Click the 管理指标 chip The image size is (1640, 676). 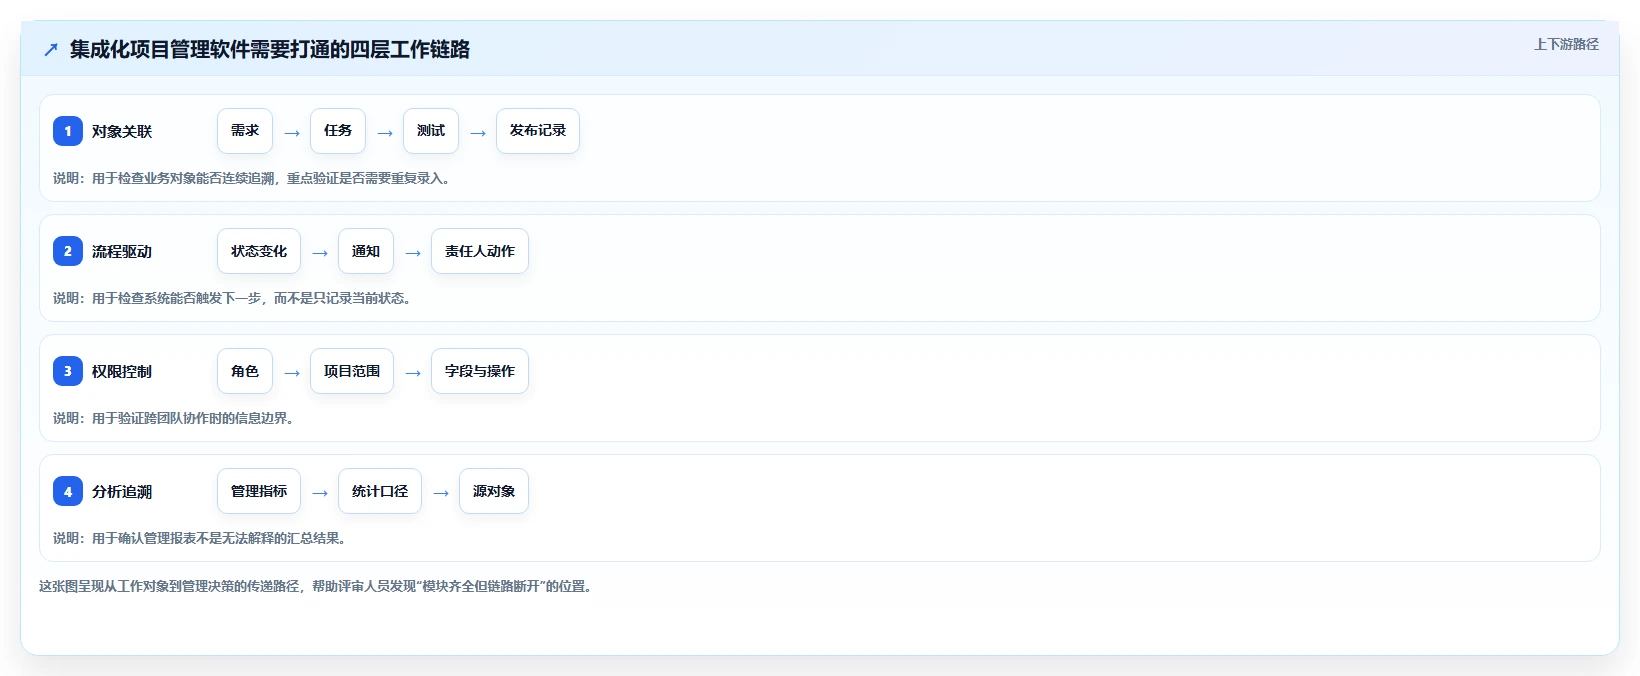[x=259, y=491]
